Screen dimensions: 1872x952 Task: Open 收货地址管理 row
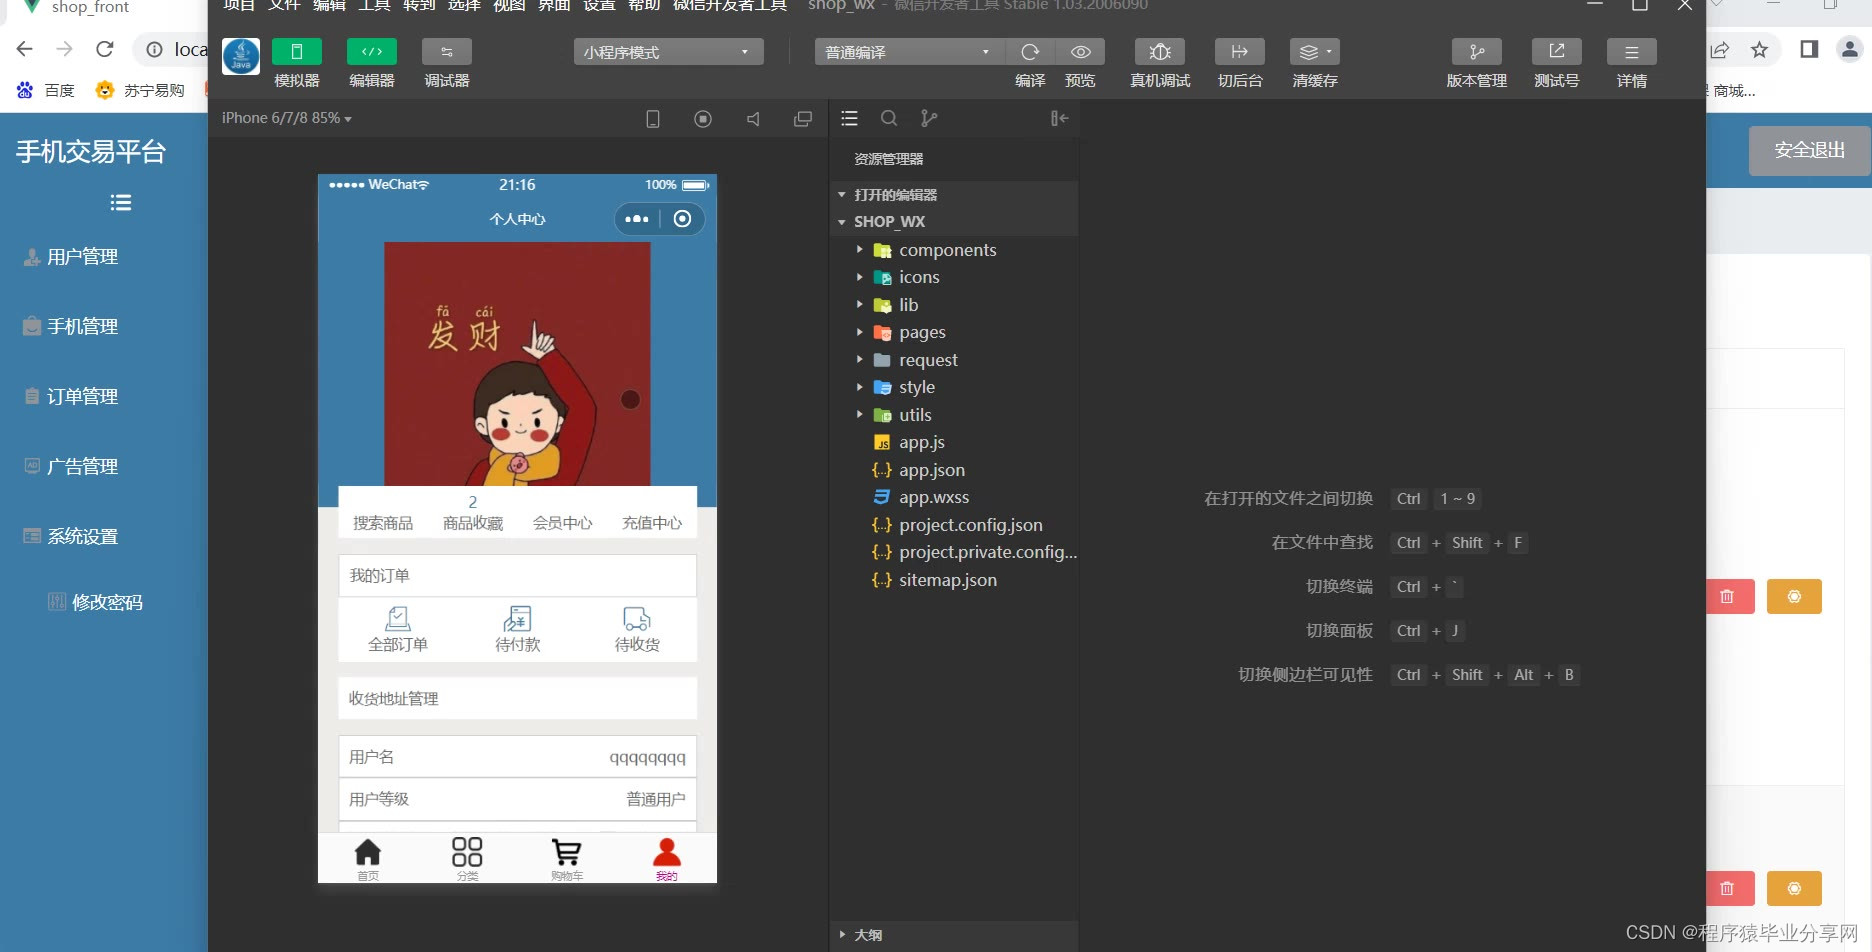click(518, 698)
